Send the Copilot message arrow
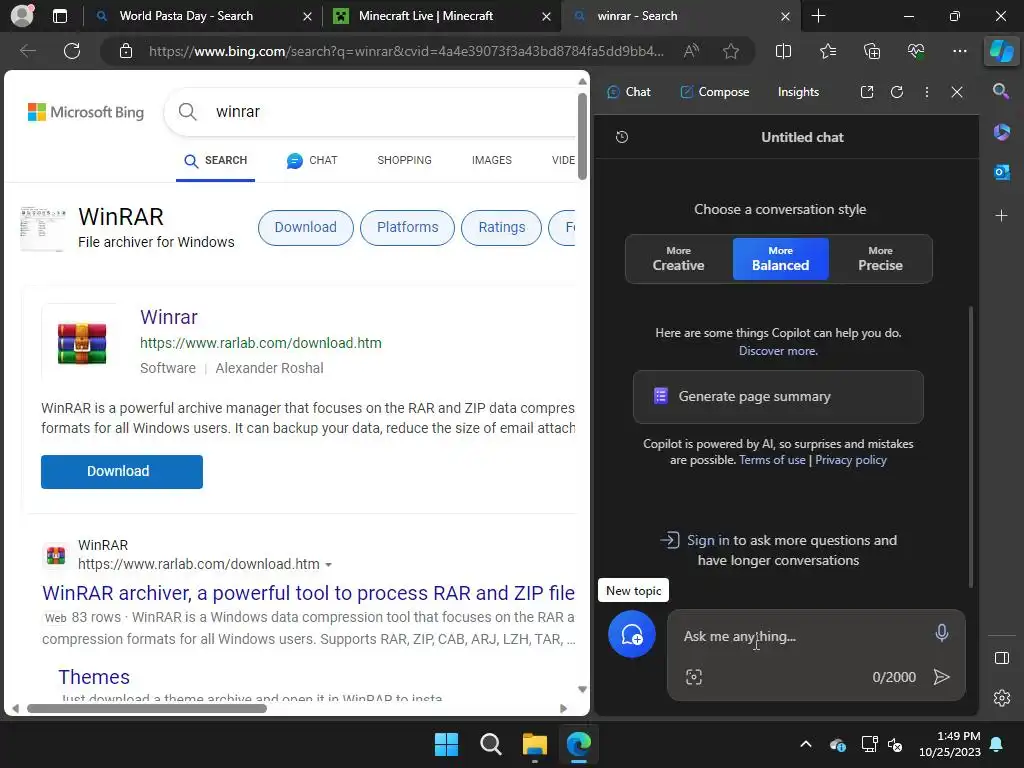 pos(941,677)
